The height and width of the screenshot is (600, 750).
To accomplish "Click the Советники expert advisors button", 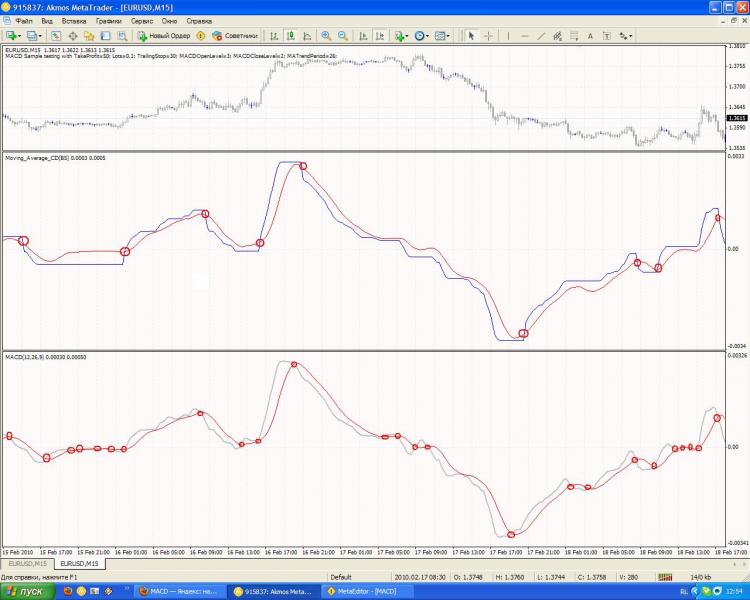I will click(236, 35).
